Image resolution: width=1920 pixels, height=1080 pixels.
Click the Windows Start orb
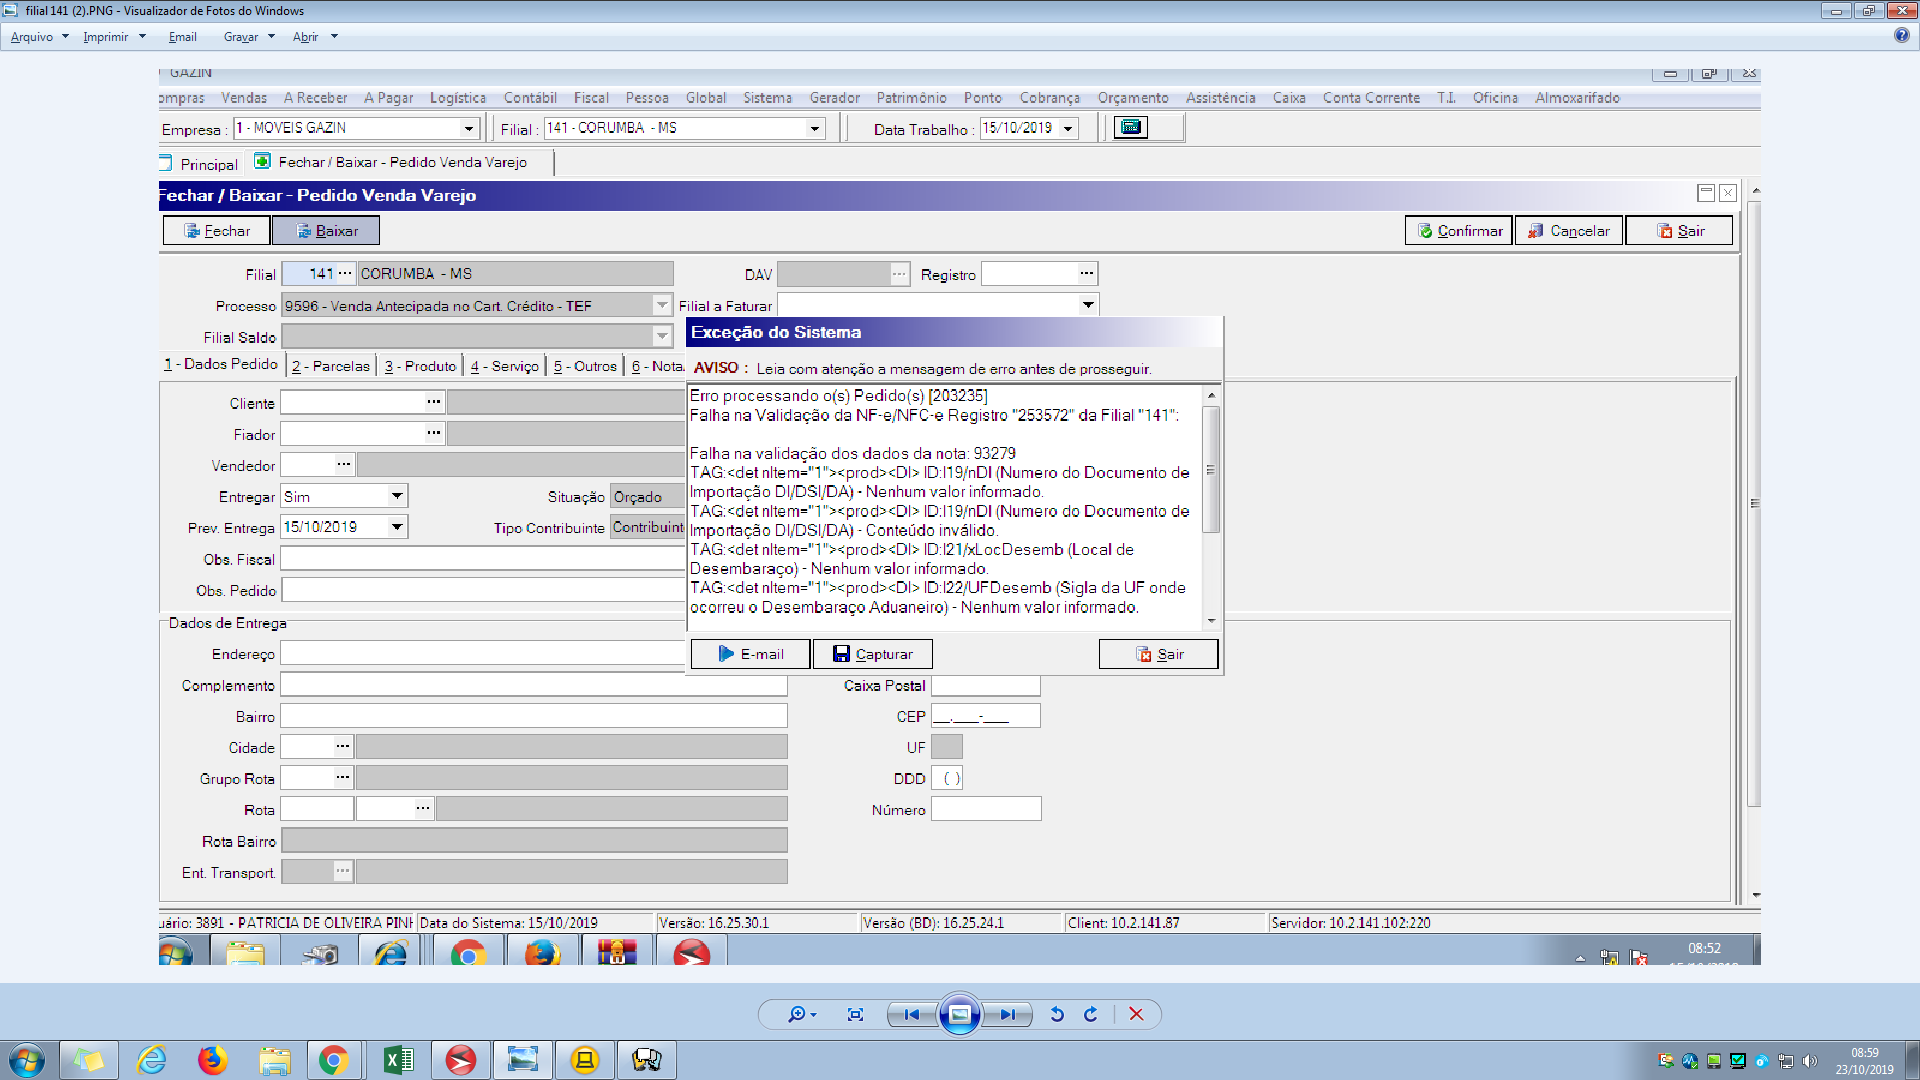(27, 1060)
